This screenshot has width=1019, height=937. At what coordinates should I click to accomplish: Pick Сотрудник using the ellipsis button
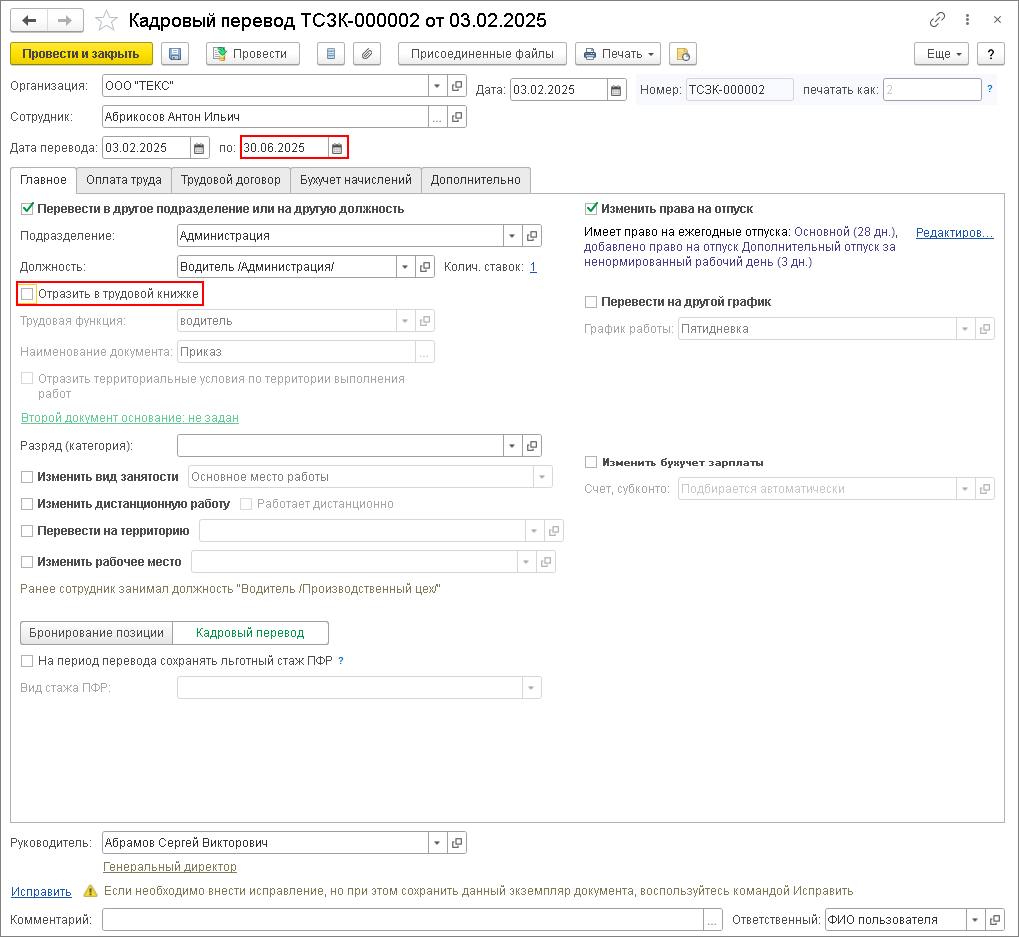437,117
